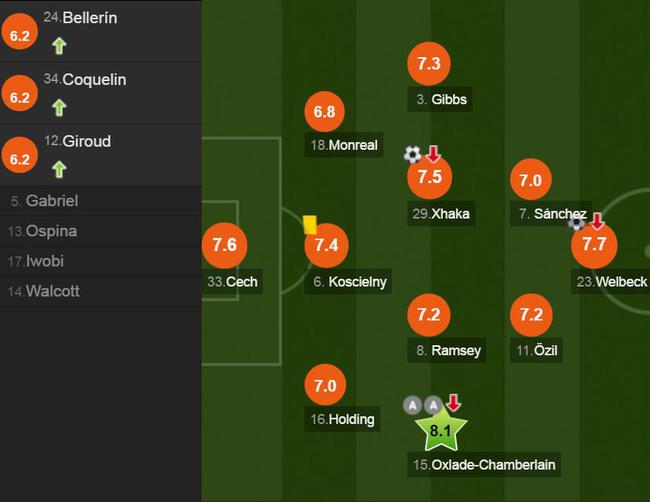Click the red arrow beside Oxlade-Chamberlain's assist badges

point(454,403)
